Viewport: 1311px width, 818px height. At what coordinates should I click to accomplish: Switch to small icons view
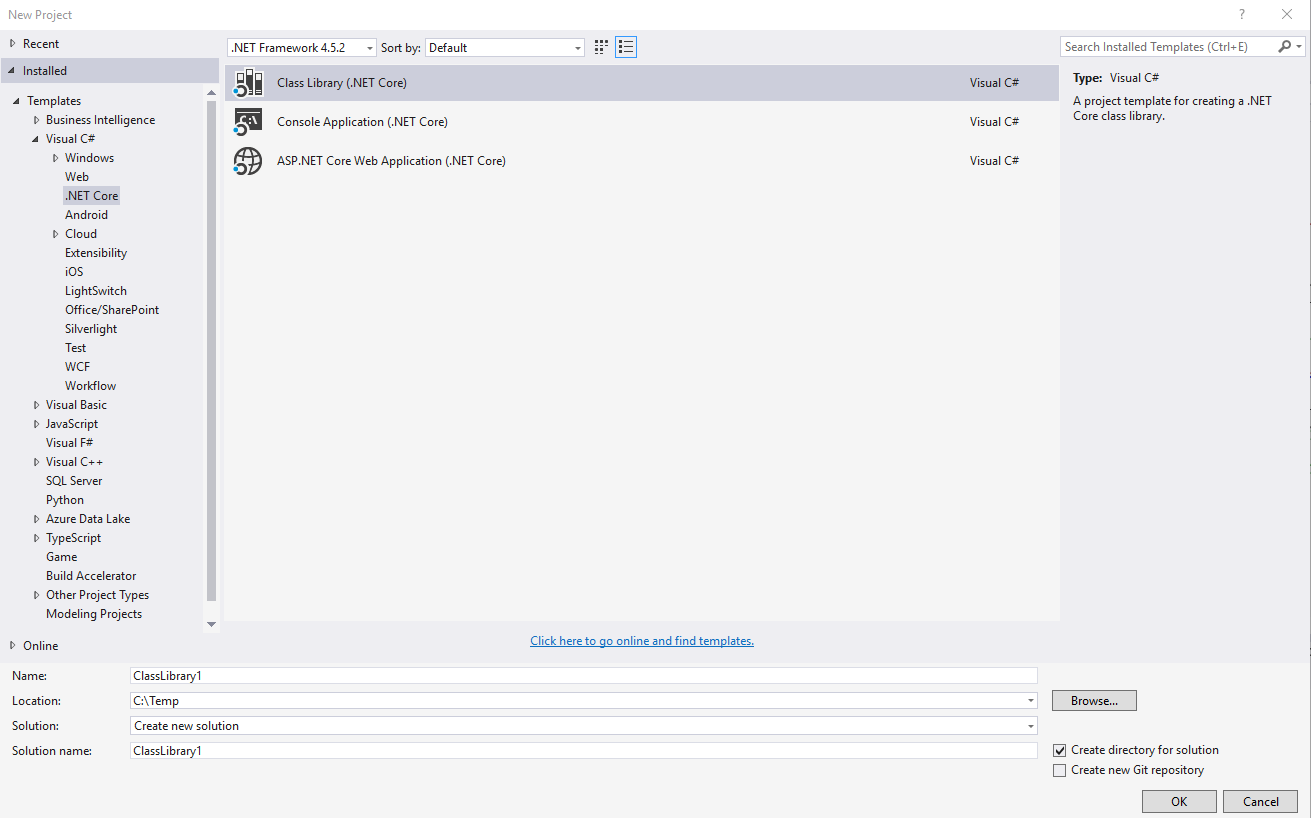point(601,47)
